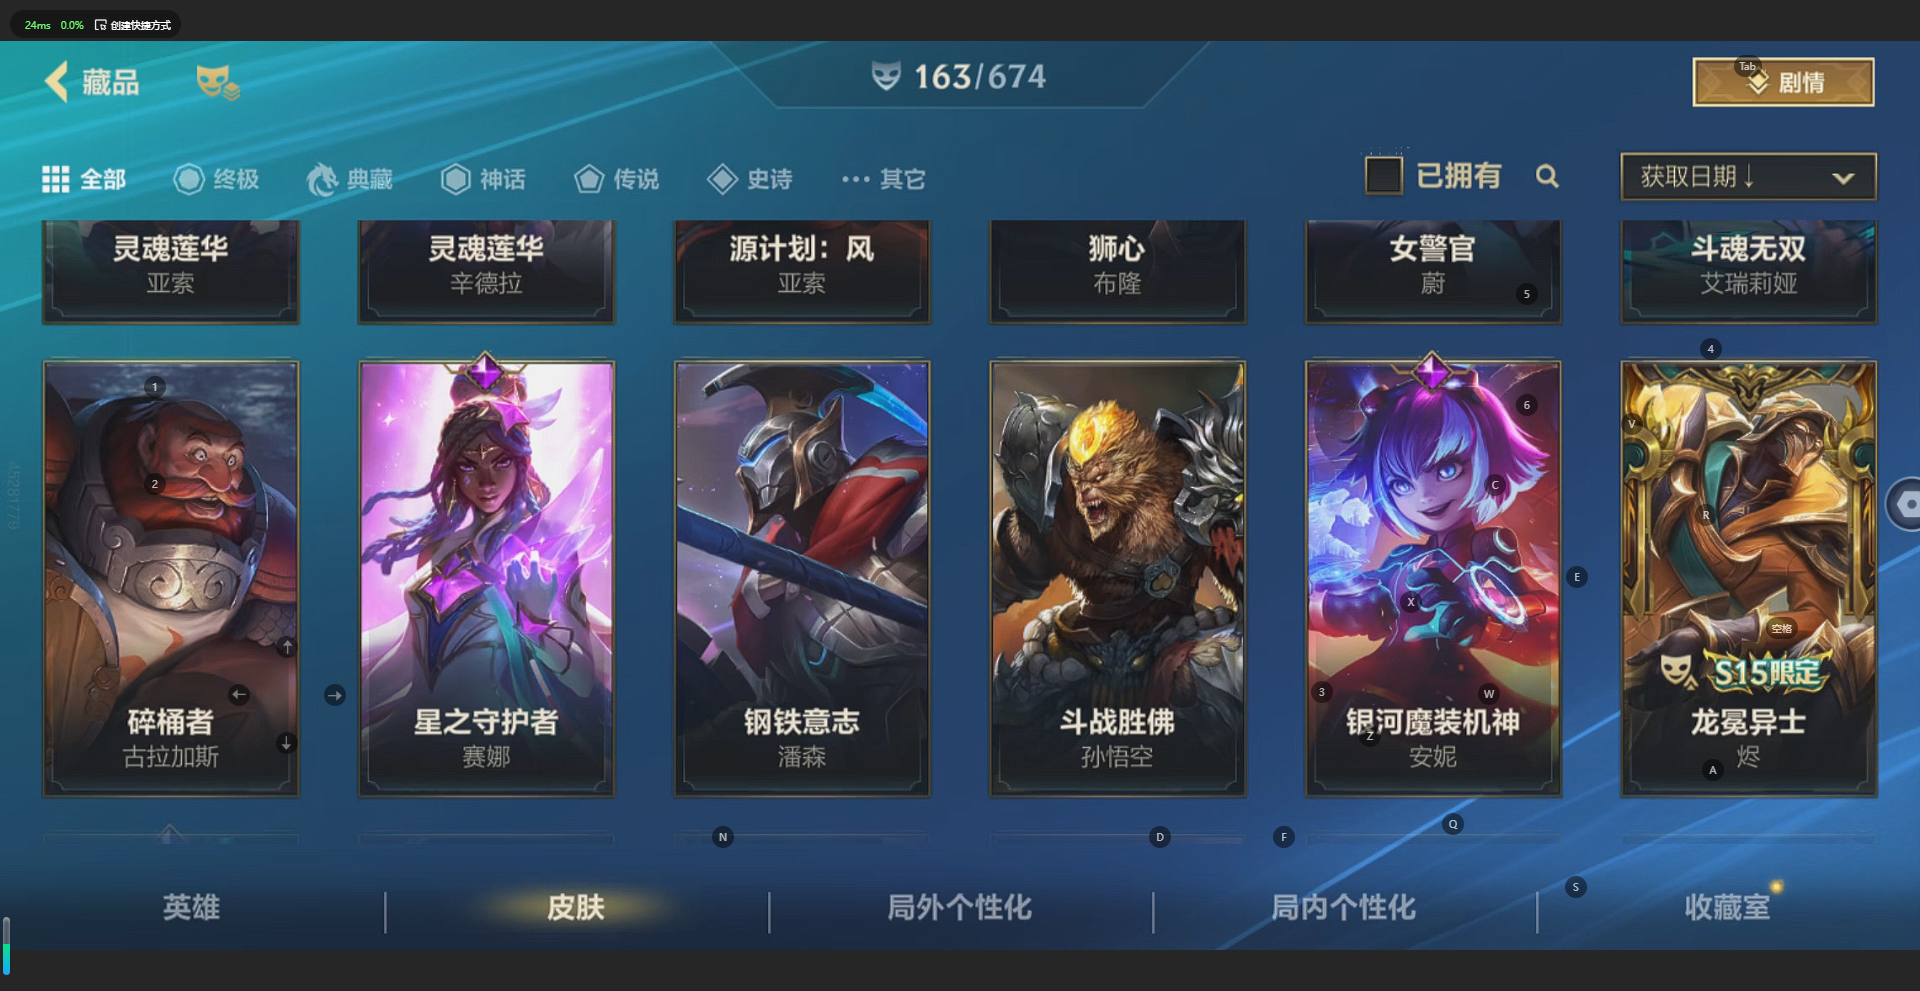1920x991 pixels.
Task: Filter skins by 神话 tier icon
Action: [x=455, y=179]
